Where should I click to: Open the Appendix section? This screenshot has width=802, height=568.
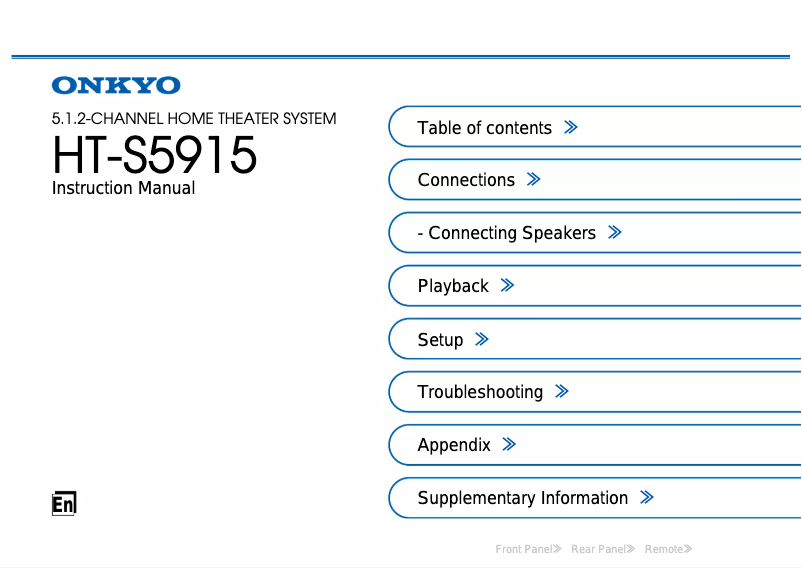tap(454, 445)
